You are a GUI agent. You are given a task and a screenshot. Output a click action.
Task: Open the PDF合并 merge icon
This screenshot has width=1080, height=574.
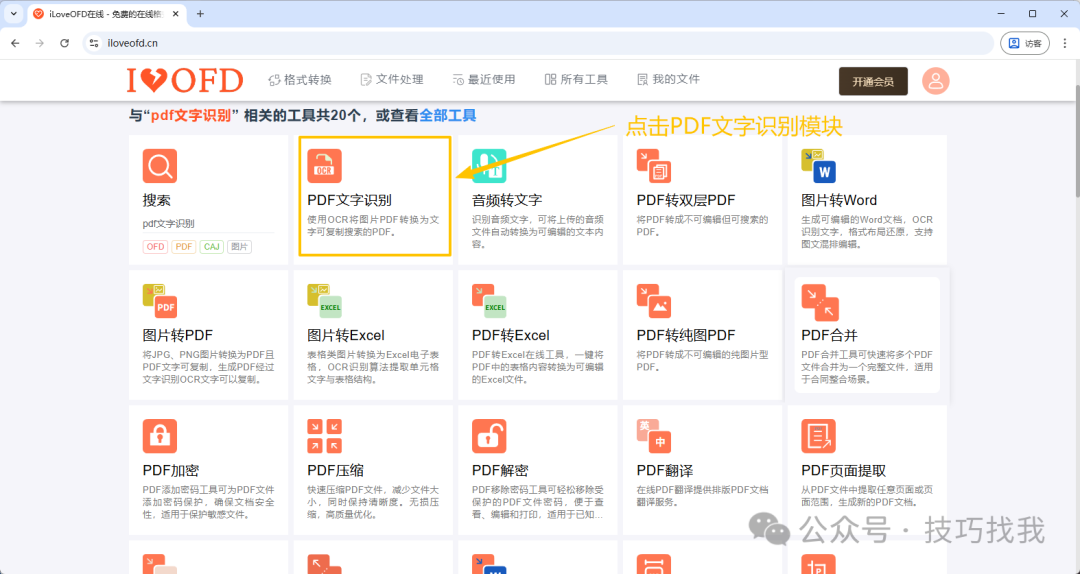(820, 303)
